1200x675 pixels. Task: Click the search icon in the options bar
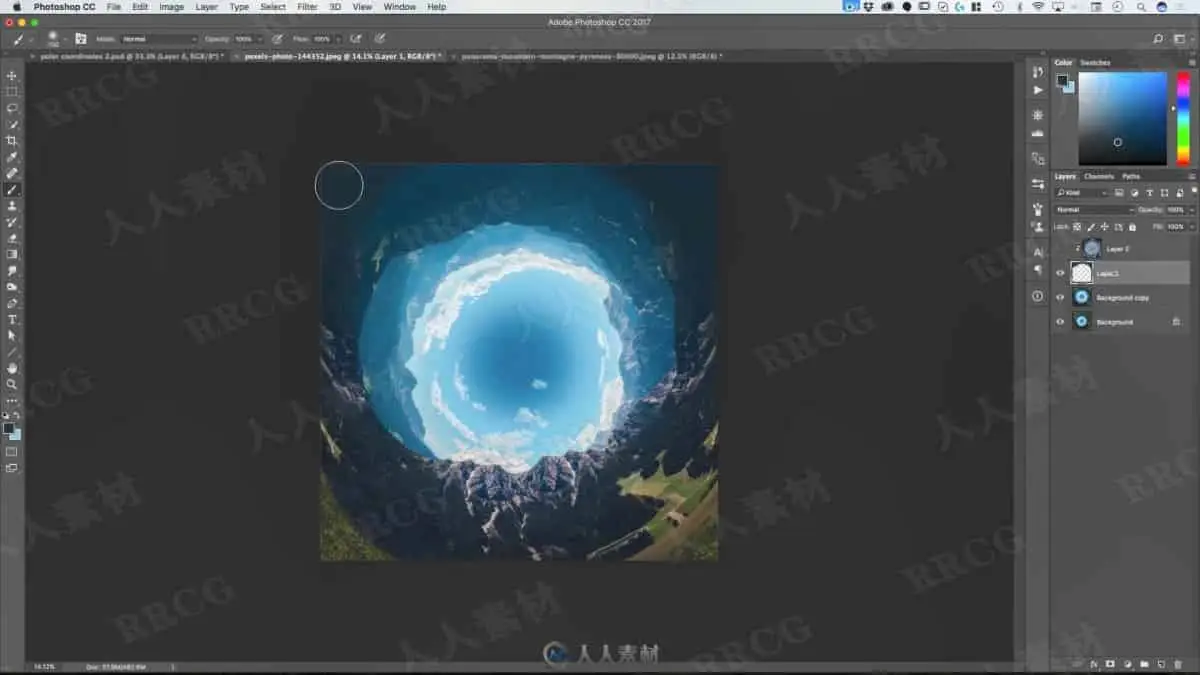click(1158, 38)
